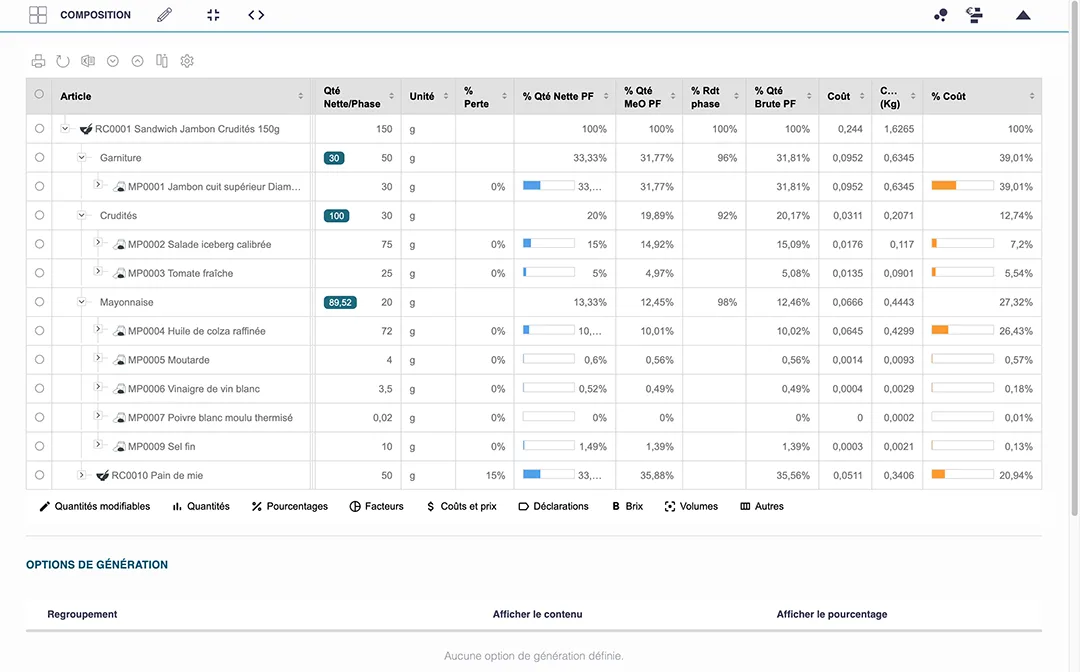The height and width of the screenshot is (672, 1080).
Task: Click ingredient icon of MP0004 Huile
Action: coord(119,331)
